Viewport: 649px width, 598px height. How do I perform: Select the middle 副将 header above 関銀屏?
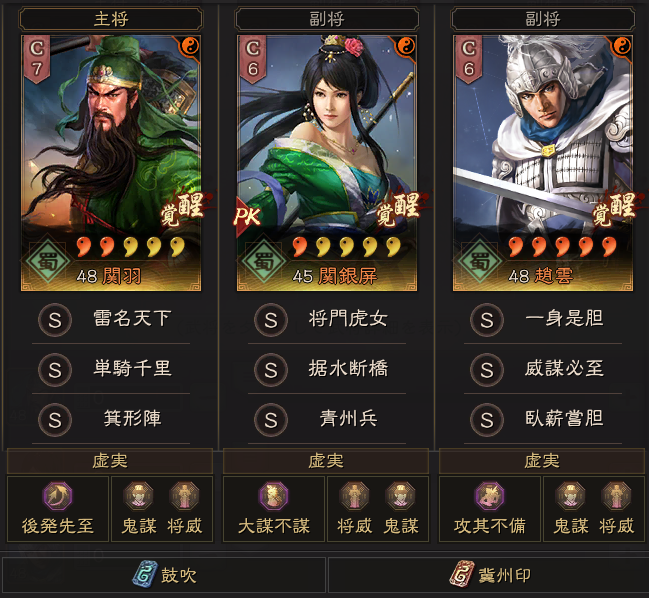tap(327, 19)
